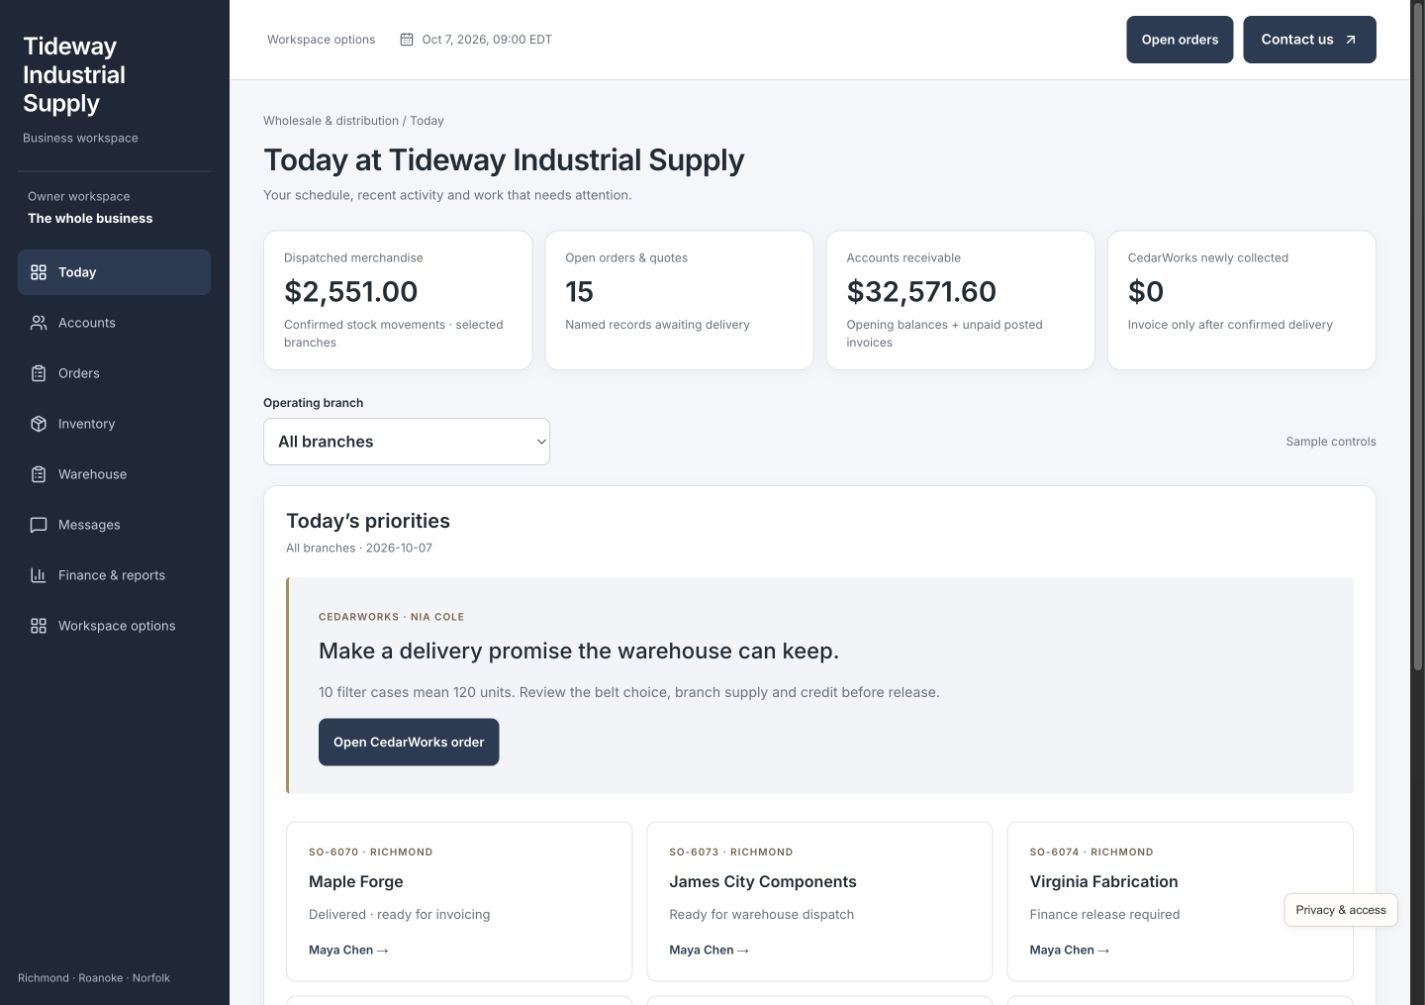Screen dimensions: 1425x1005
Task: Click the calendar icon beside the date
Action: tap(407, 40)
